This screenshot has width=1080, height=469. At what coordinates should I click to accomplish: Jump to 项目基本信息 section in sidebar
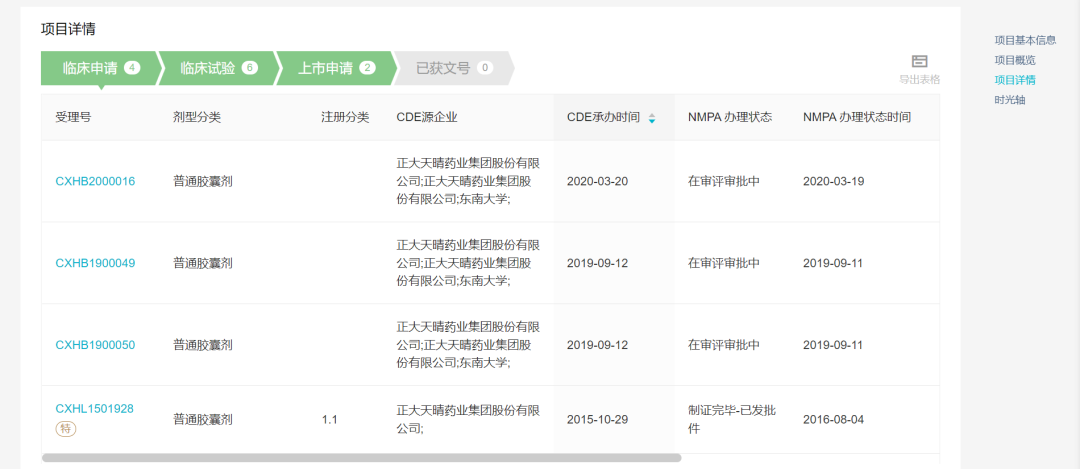[1025, 40]
